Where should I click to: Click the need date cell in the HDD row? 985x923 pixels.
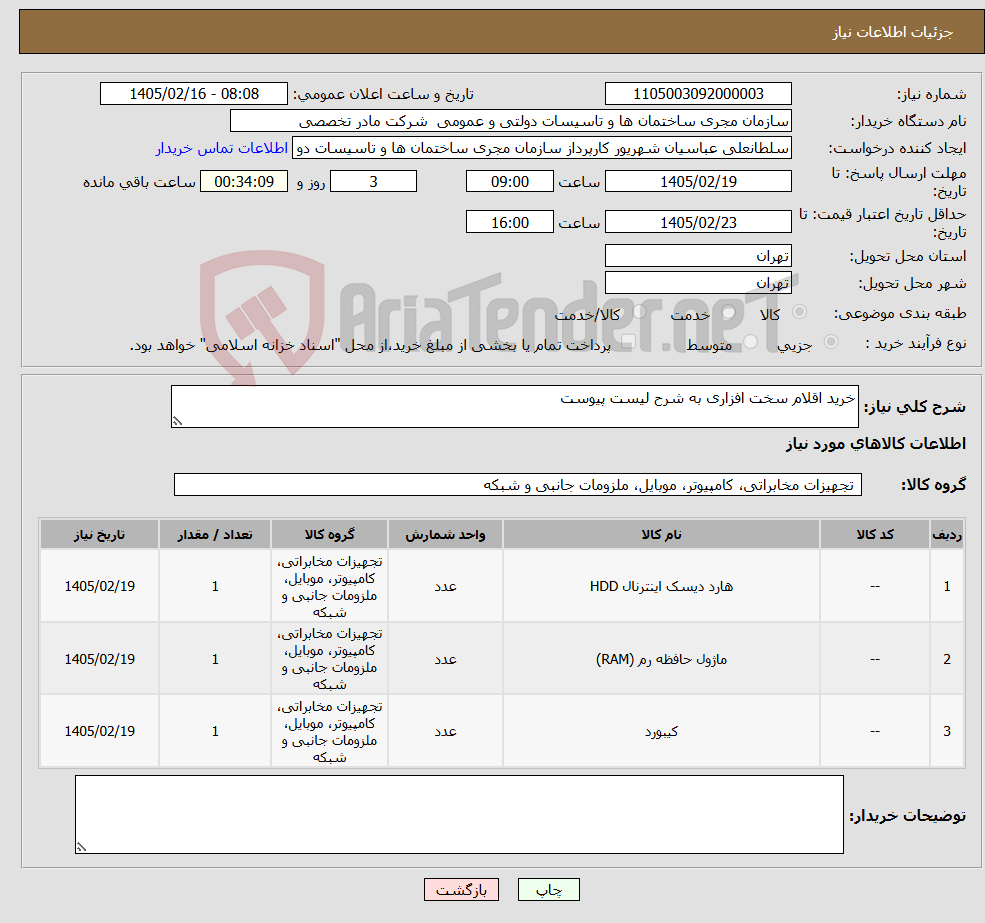coord(99,586)
